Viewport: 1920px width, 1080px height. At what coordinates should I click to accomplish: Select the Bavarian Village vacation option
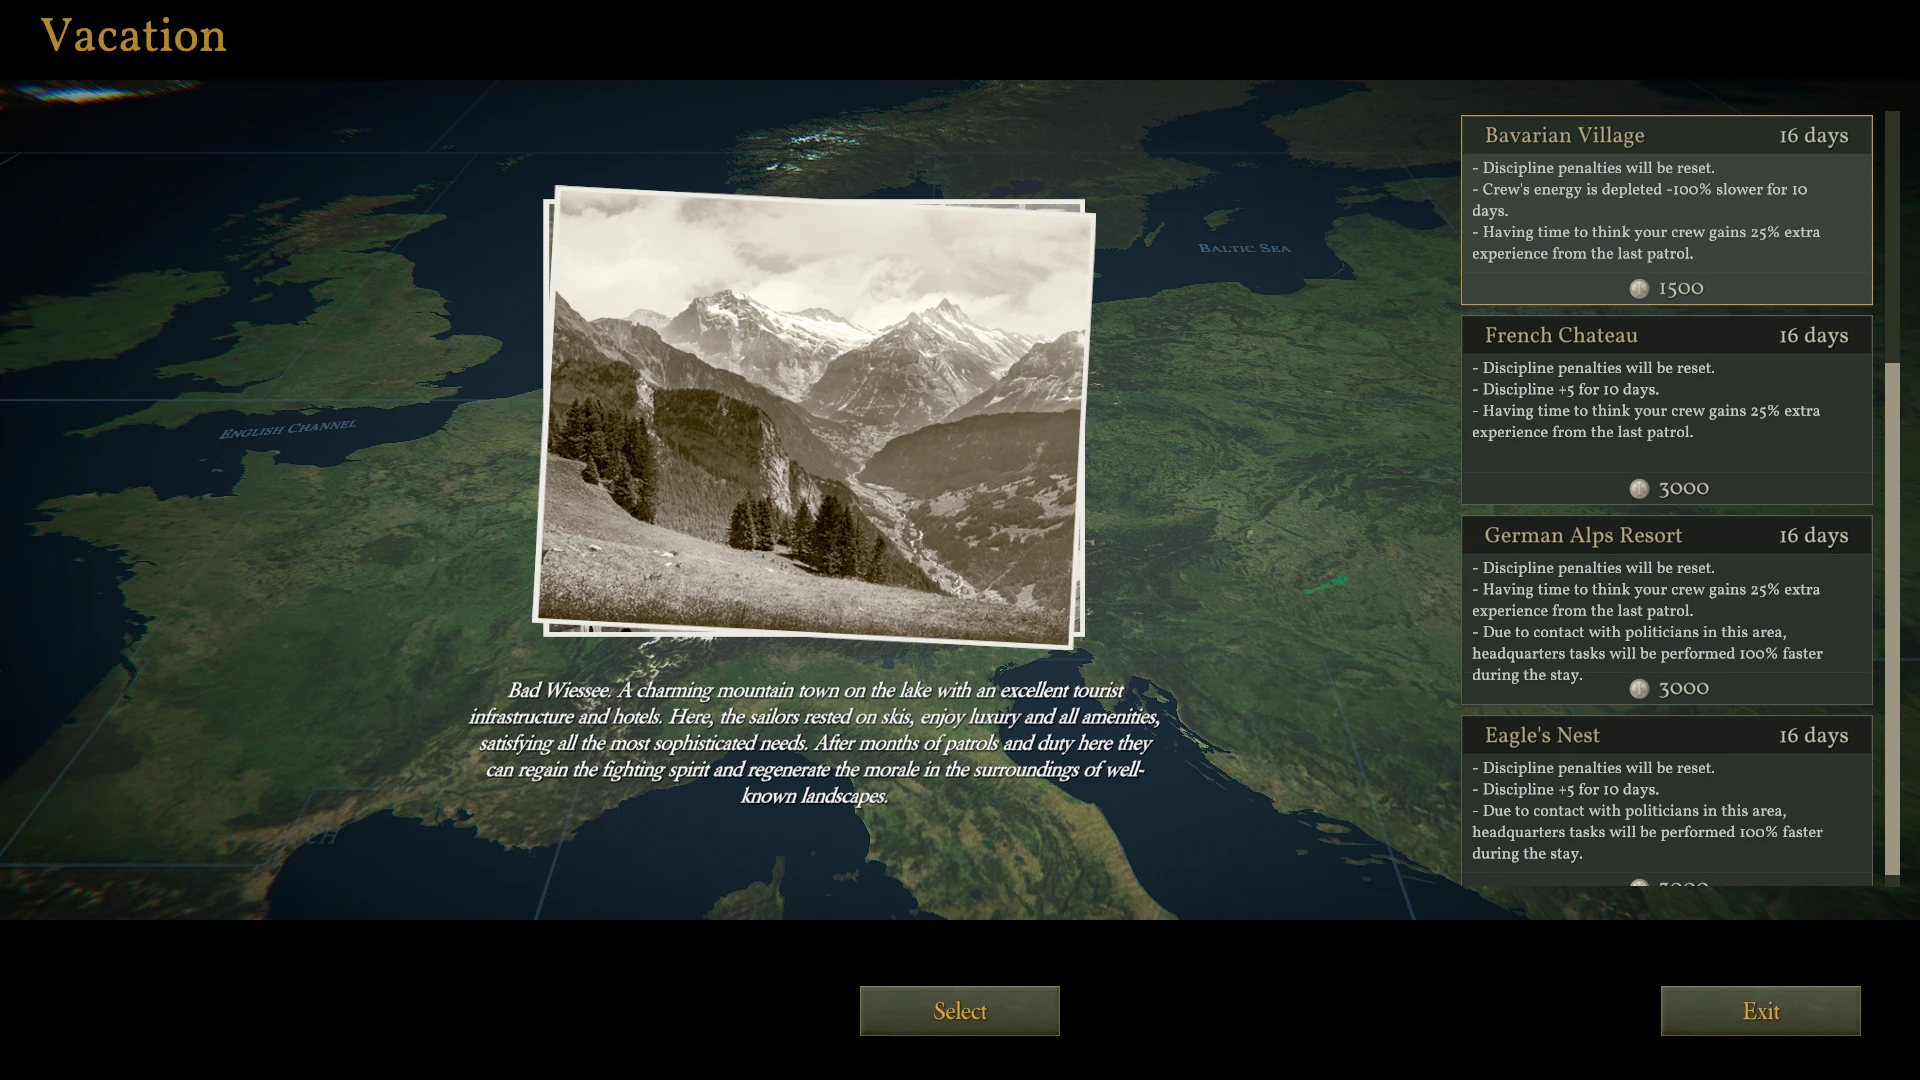(x=1564, y=136)
